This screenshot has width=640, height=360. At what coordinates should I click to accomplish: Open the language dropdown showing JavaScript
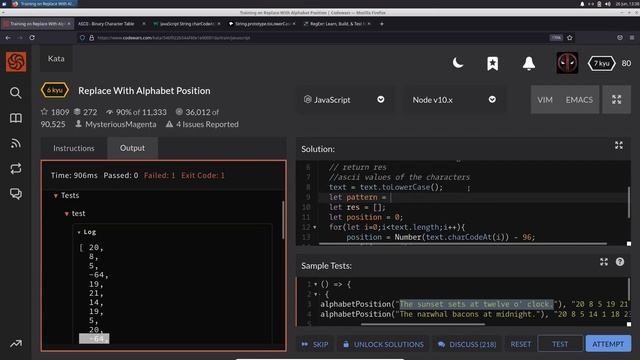(x=345, y=100)
